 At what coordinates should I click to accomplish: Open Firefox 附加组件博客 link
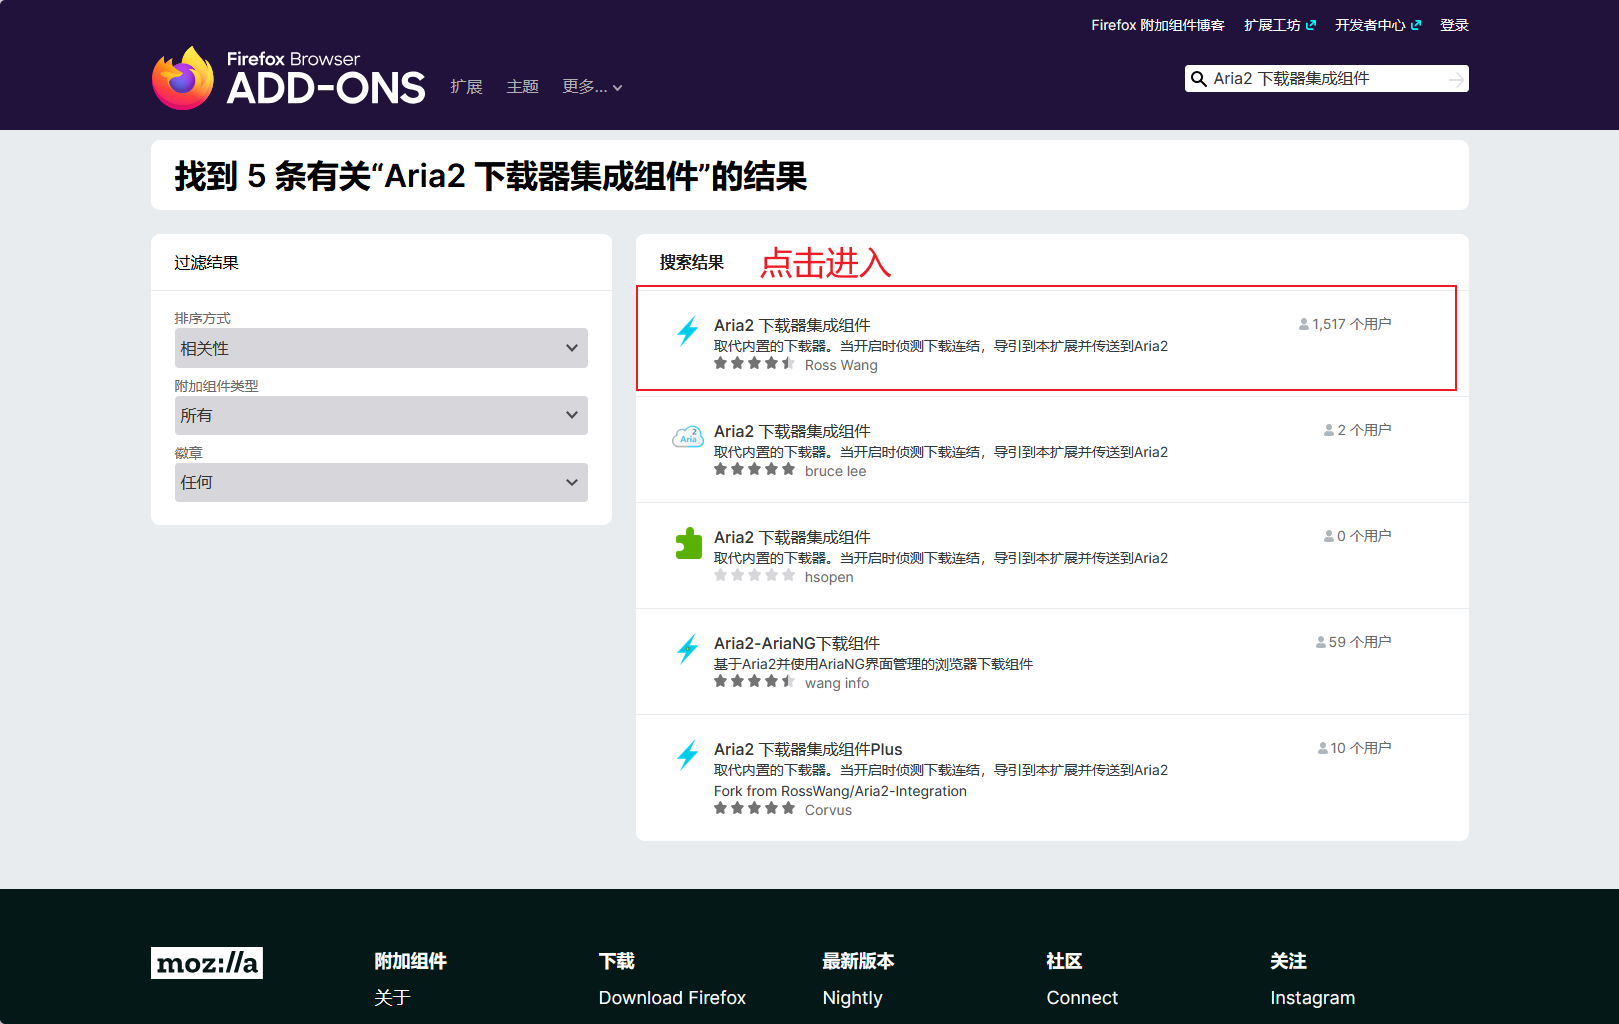point(1158,25)
